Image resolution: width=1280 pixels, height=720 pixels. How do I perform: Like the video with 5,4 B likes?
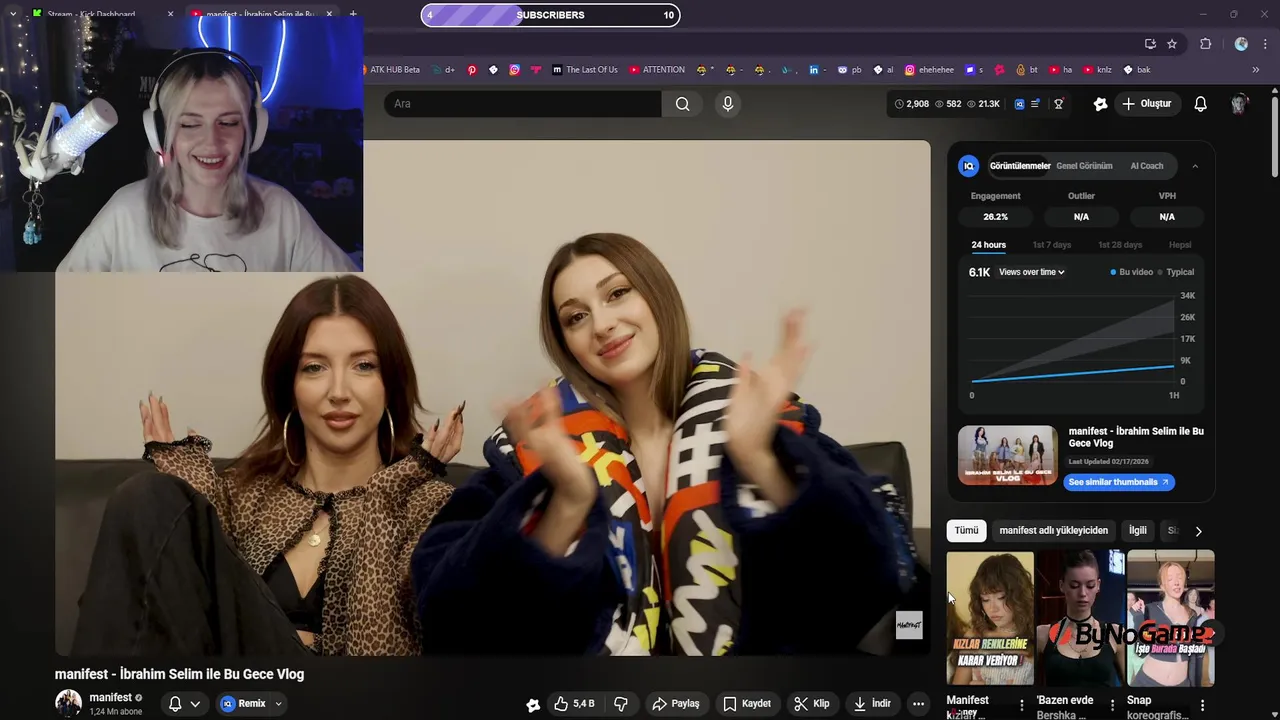click(x=574, y=704)
